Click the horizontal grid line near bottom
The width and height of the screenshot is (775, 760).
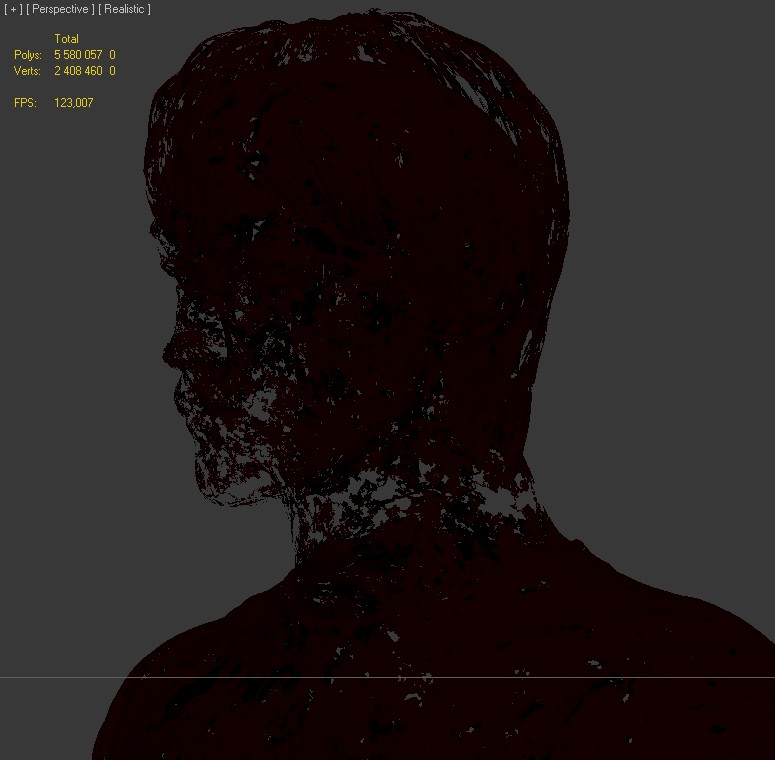tap(50, 677)
